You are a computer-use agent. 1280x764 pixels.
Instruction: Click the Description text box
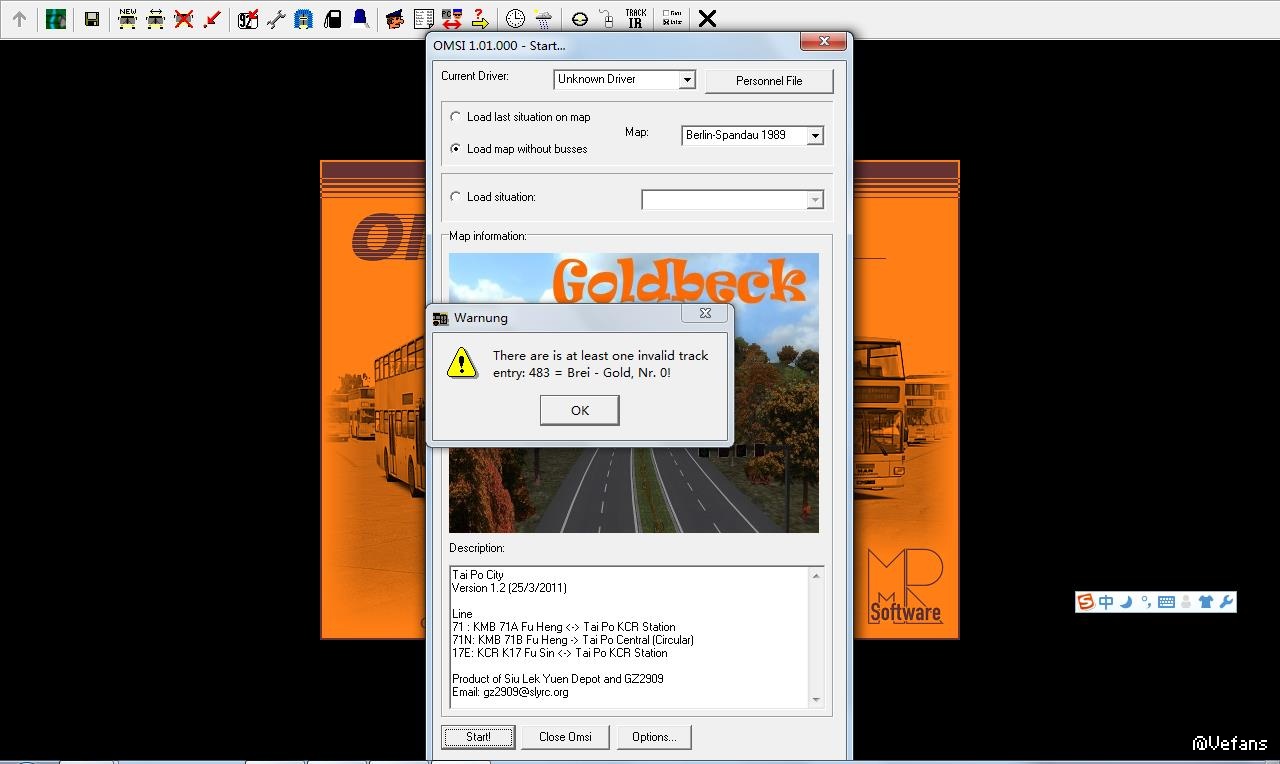[x=637, y=637]
